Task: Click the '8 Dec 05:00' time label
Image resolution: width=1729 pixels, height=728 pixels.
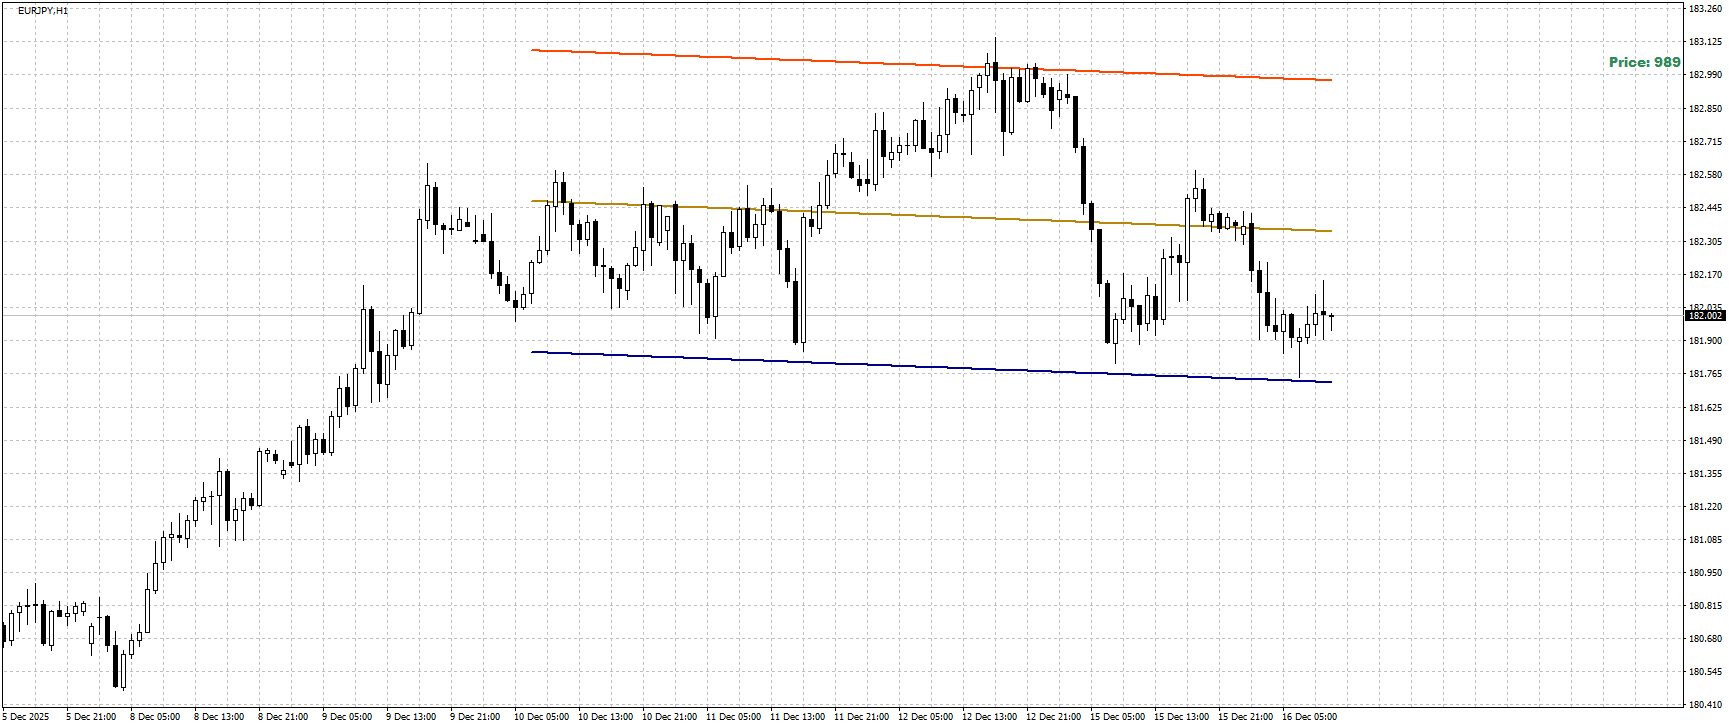Action: pyautogui.click(x=155, y=717)
